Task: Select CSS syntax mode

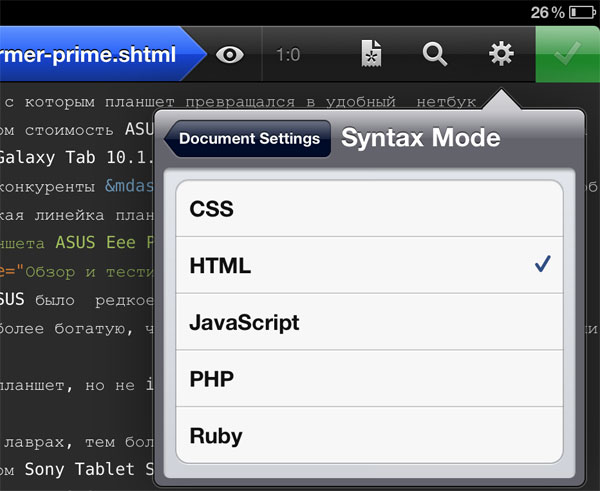Action: pos(369,209)
